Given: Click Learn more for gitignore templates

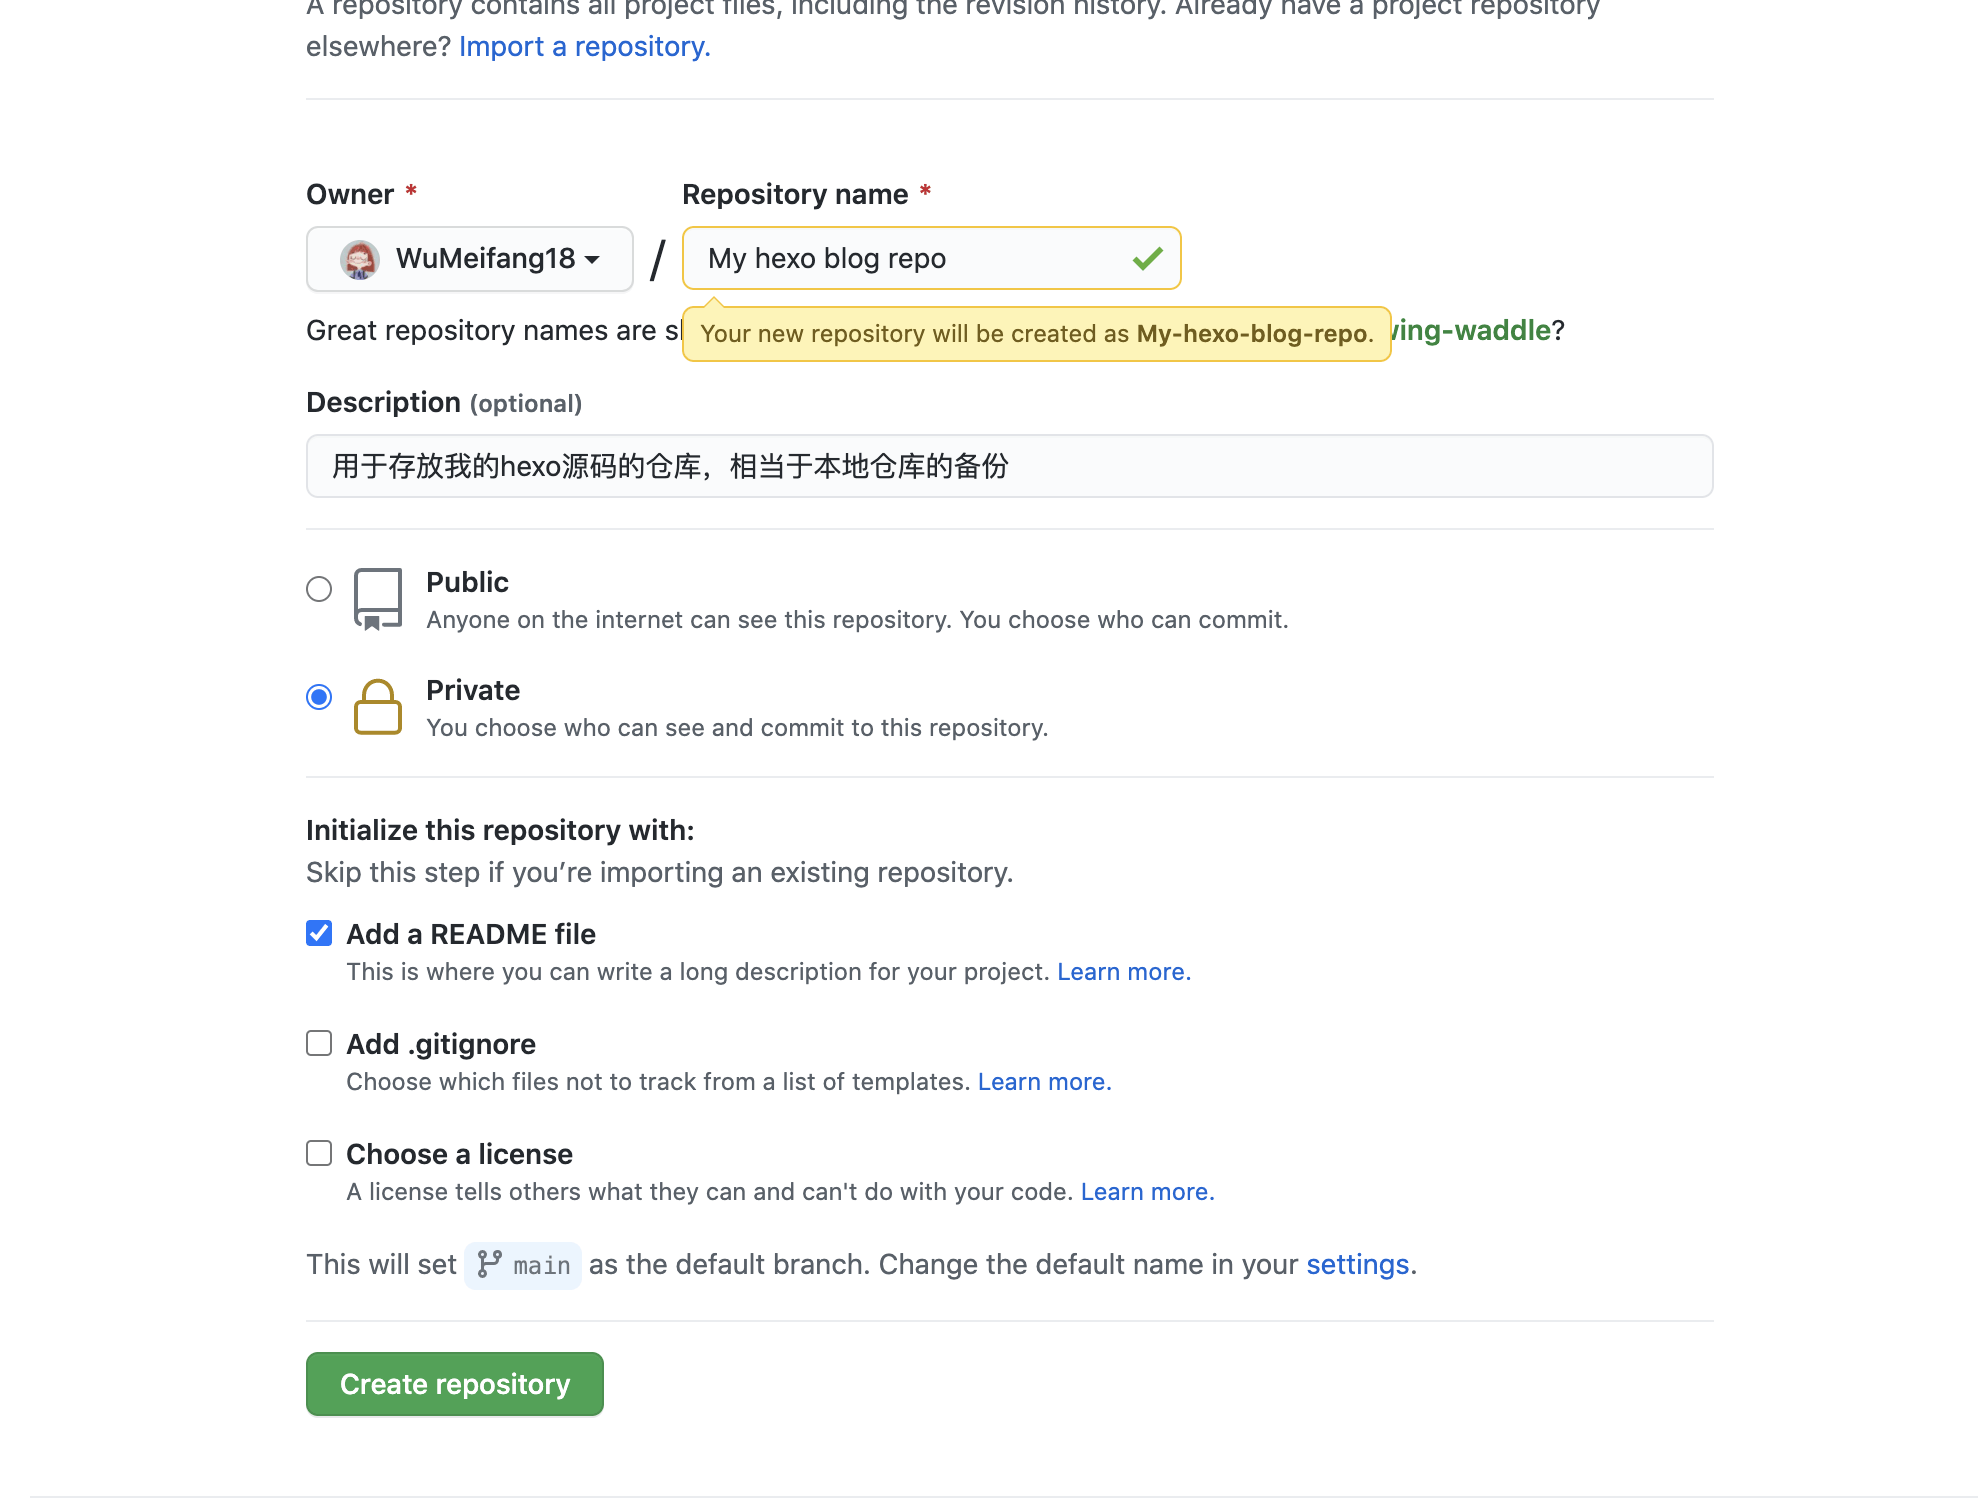Looking at the screenshot, I should [x=1043, y=1081].
